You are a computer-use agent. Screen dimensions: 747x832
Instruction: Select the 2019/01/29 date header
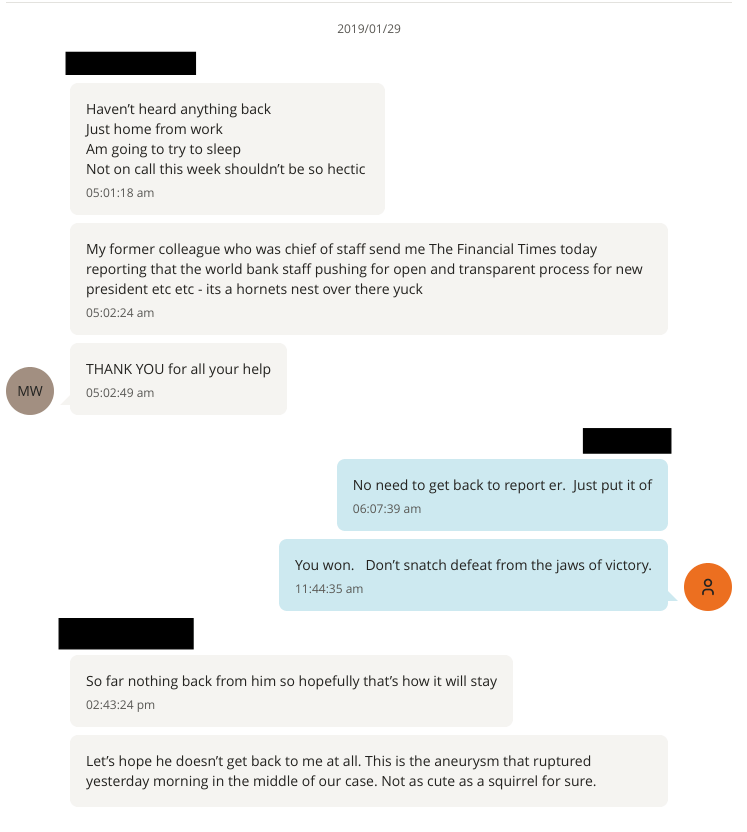(369, 29)
